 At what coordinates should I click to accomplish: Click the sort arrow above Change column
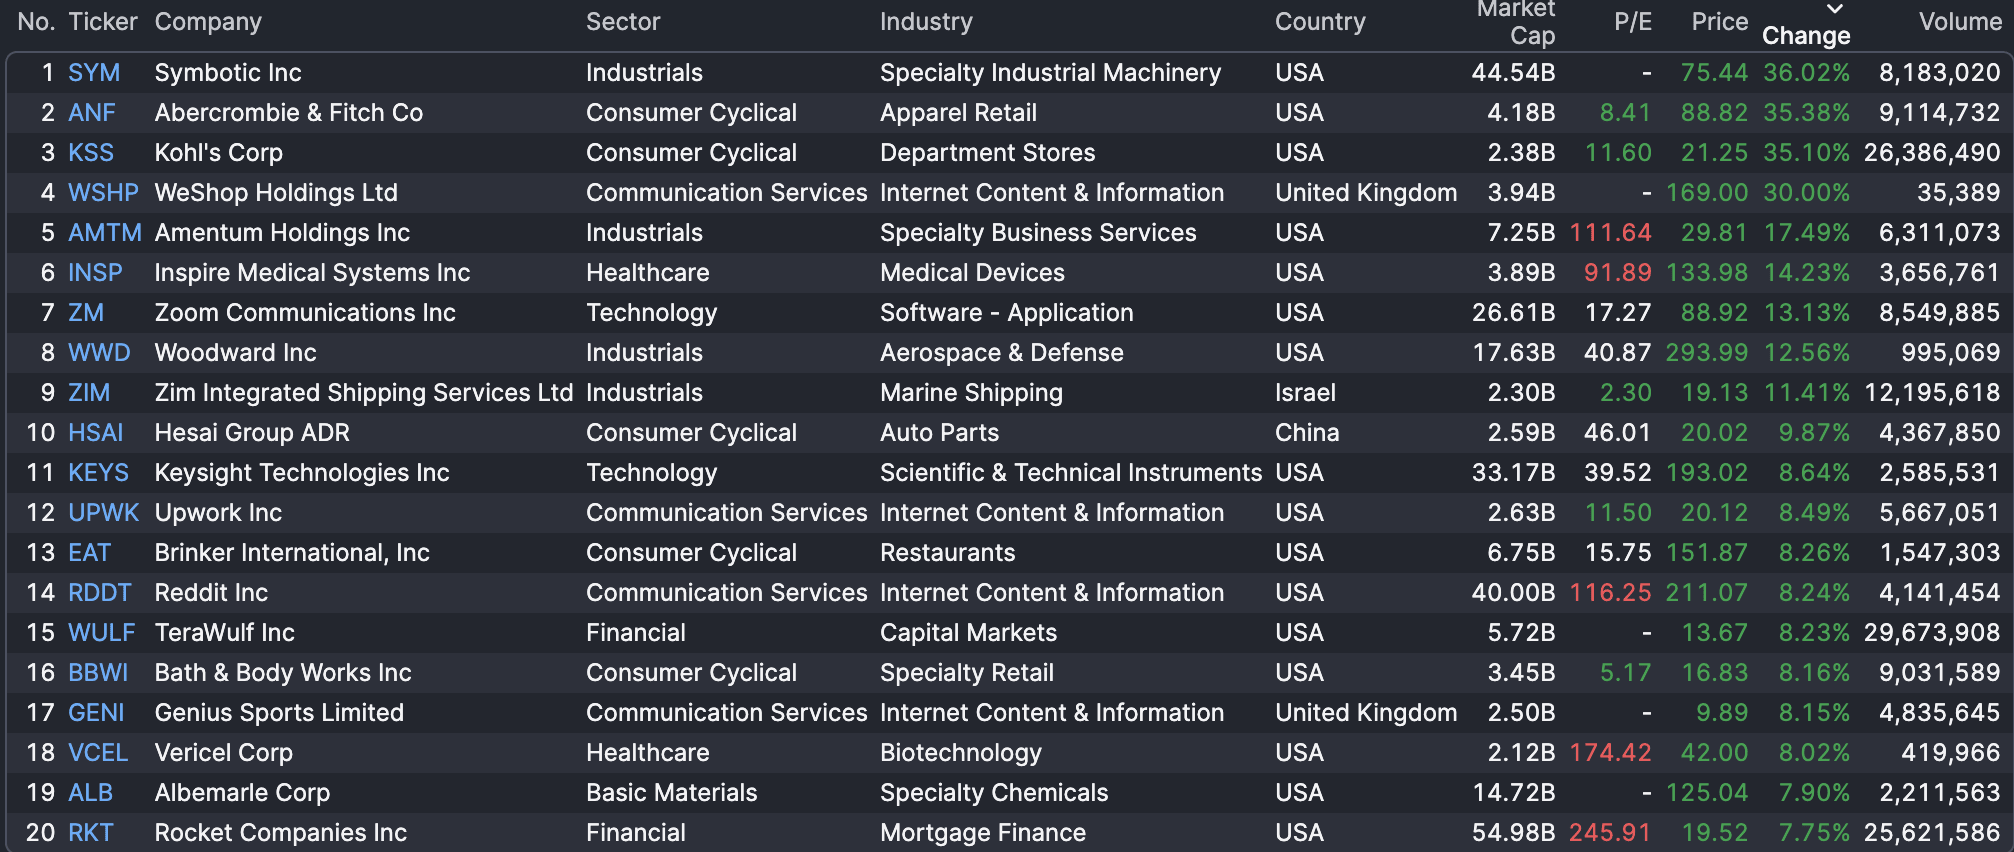[1834, 9]
